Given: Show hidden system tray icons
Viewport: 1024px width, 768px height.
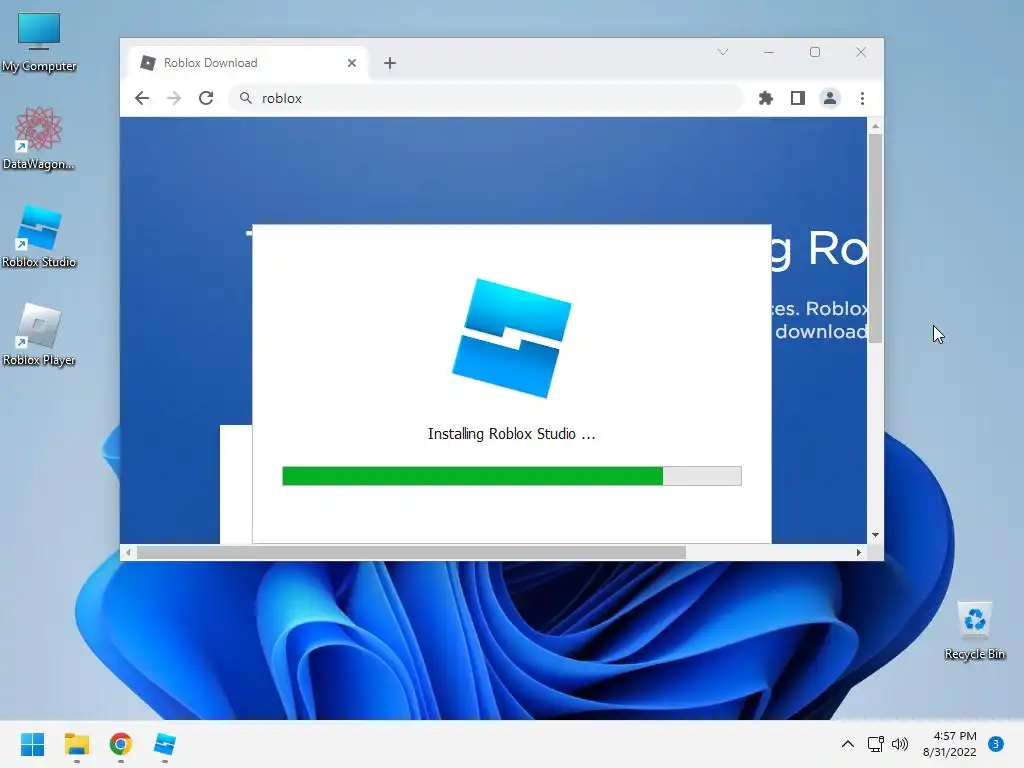Looking at the screenshot, I should pos(848,744).
